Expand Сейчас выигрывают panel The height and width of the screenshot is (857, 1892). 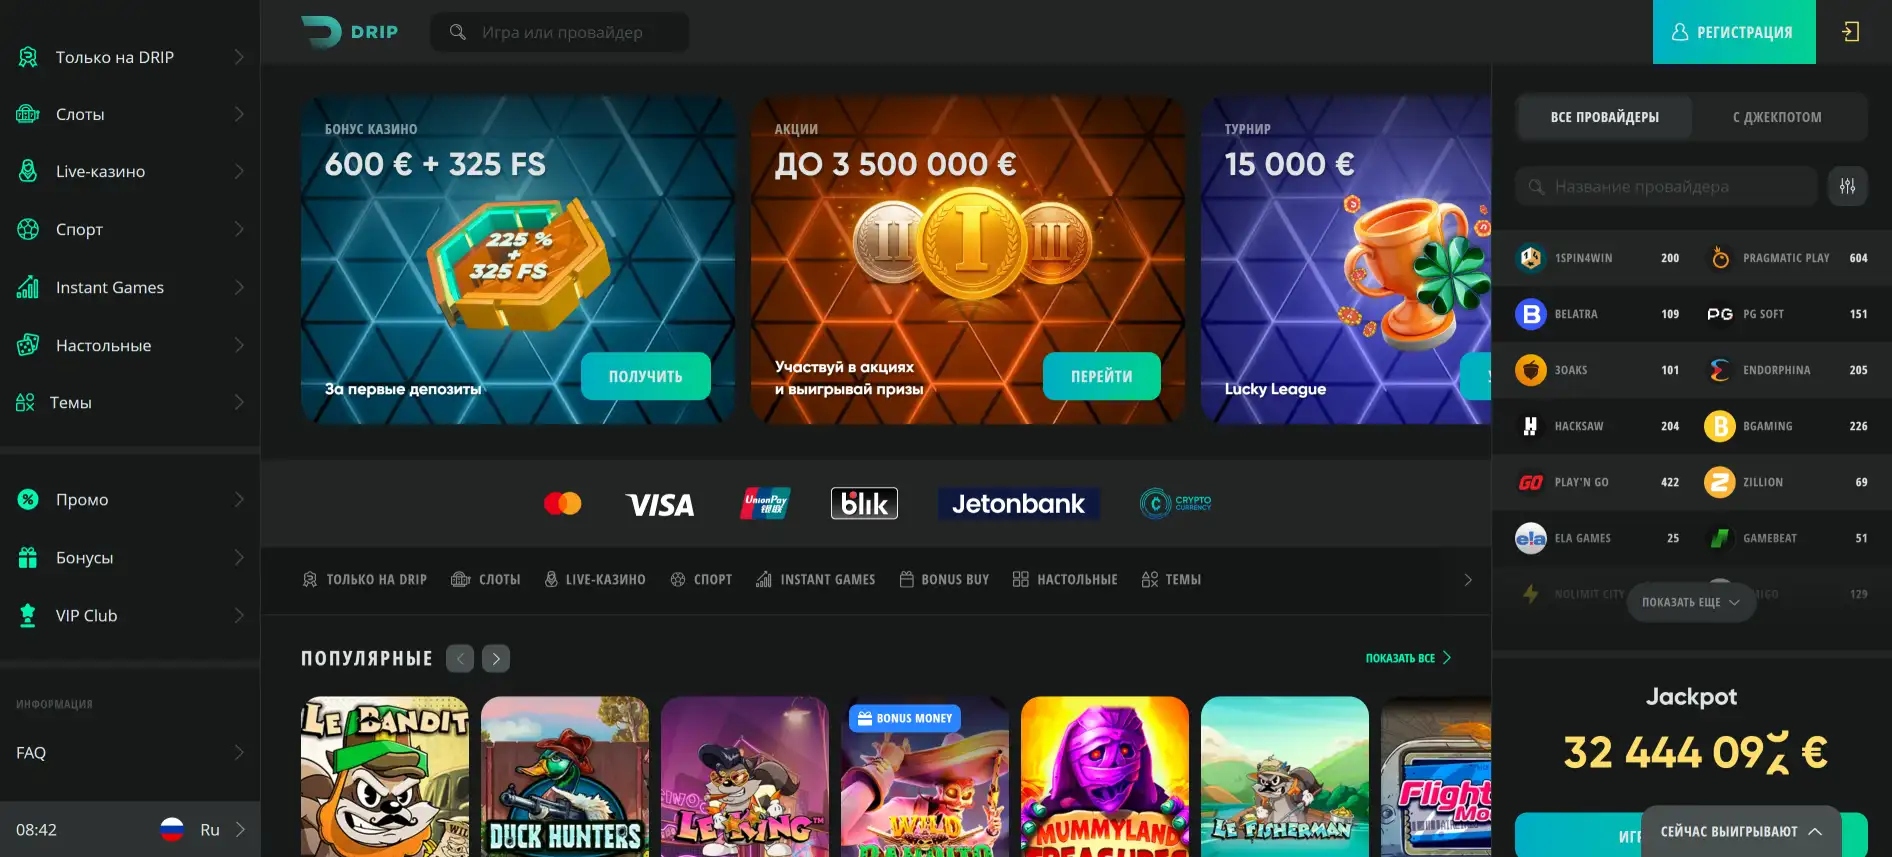click(x=1741, y=831)
